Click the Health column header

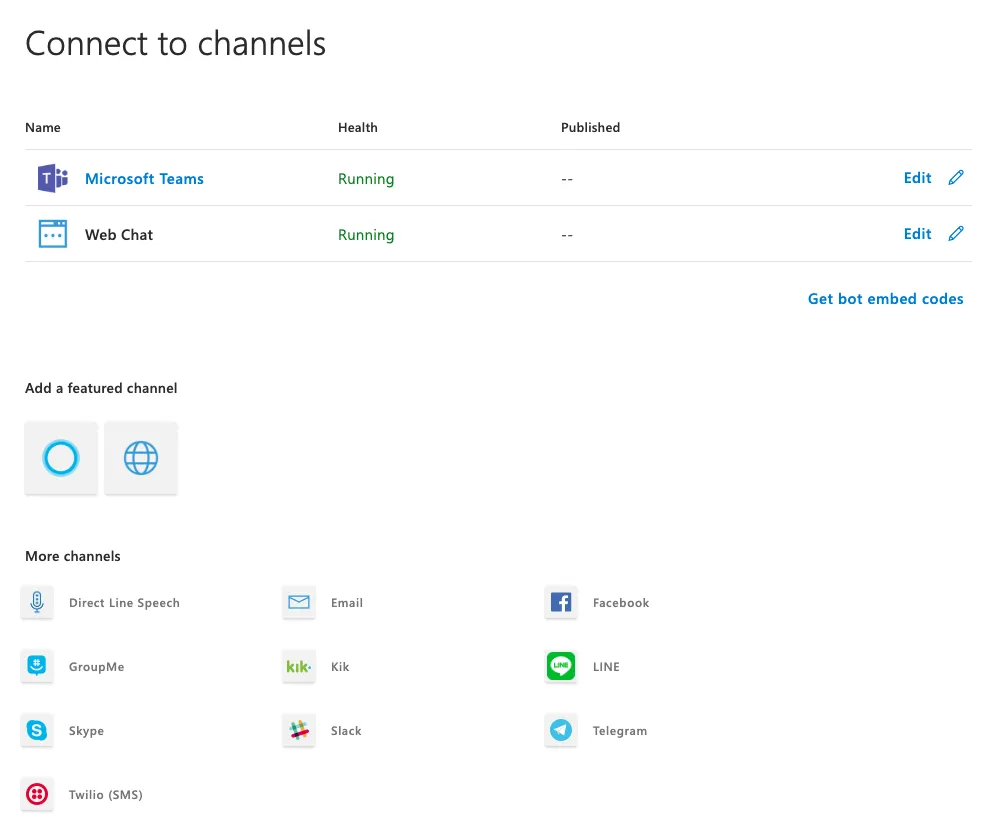(x=358, y=128)
